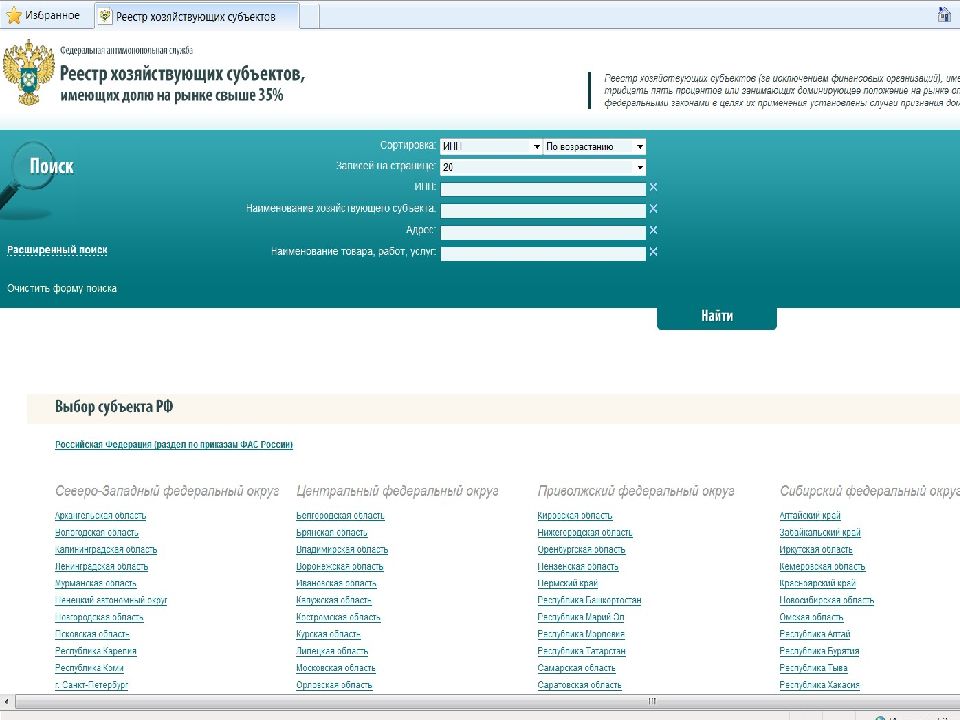This screenshot has width=960, height=720.
Task: Select Мурманская область
Action: 96,583
